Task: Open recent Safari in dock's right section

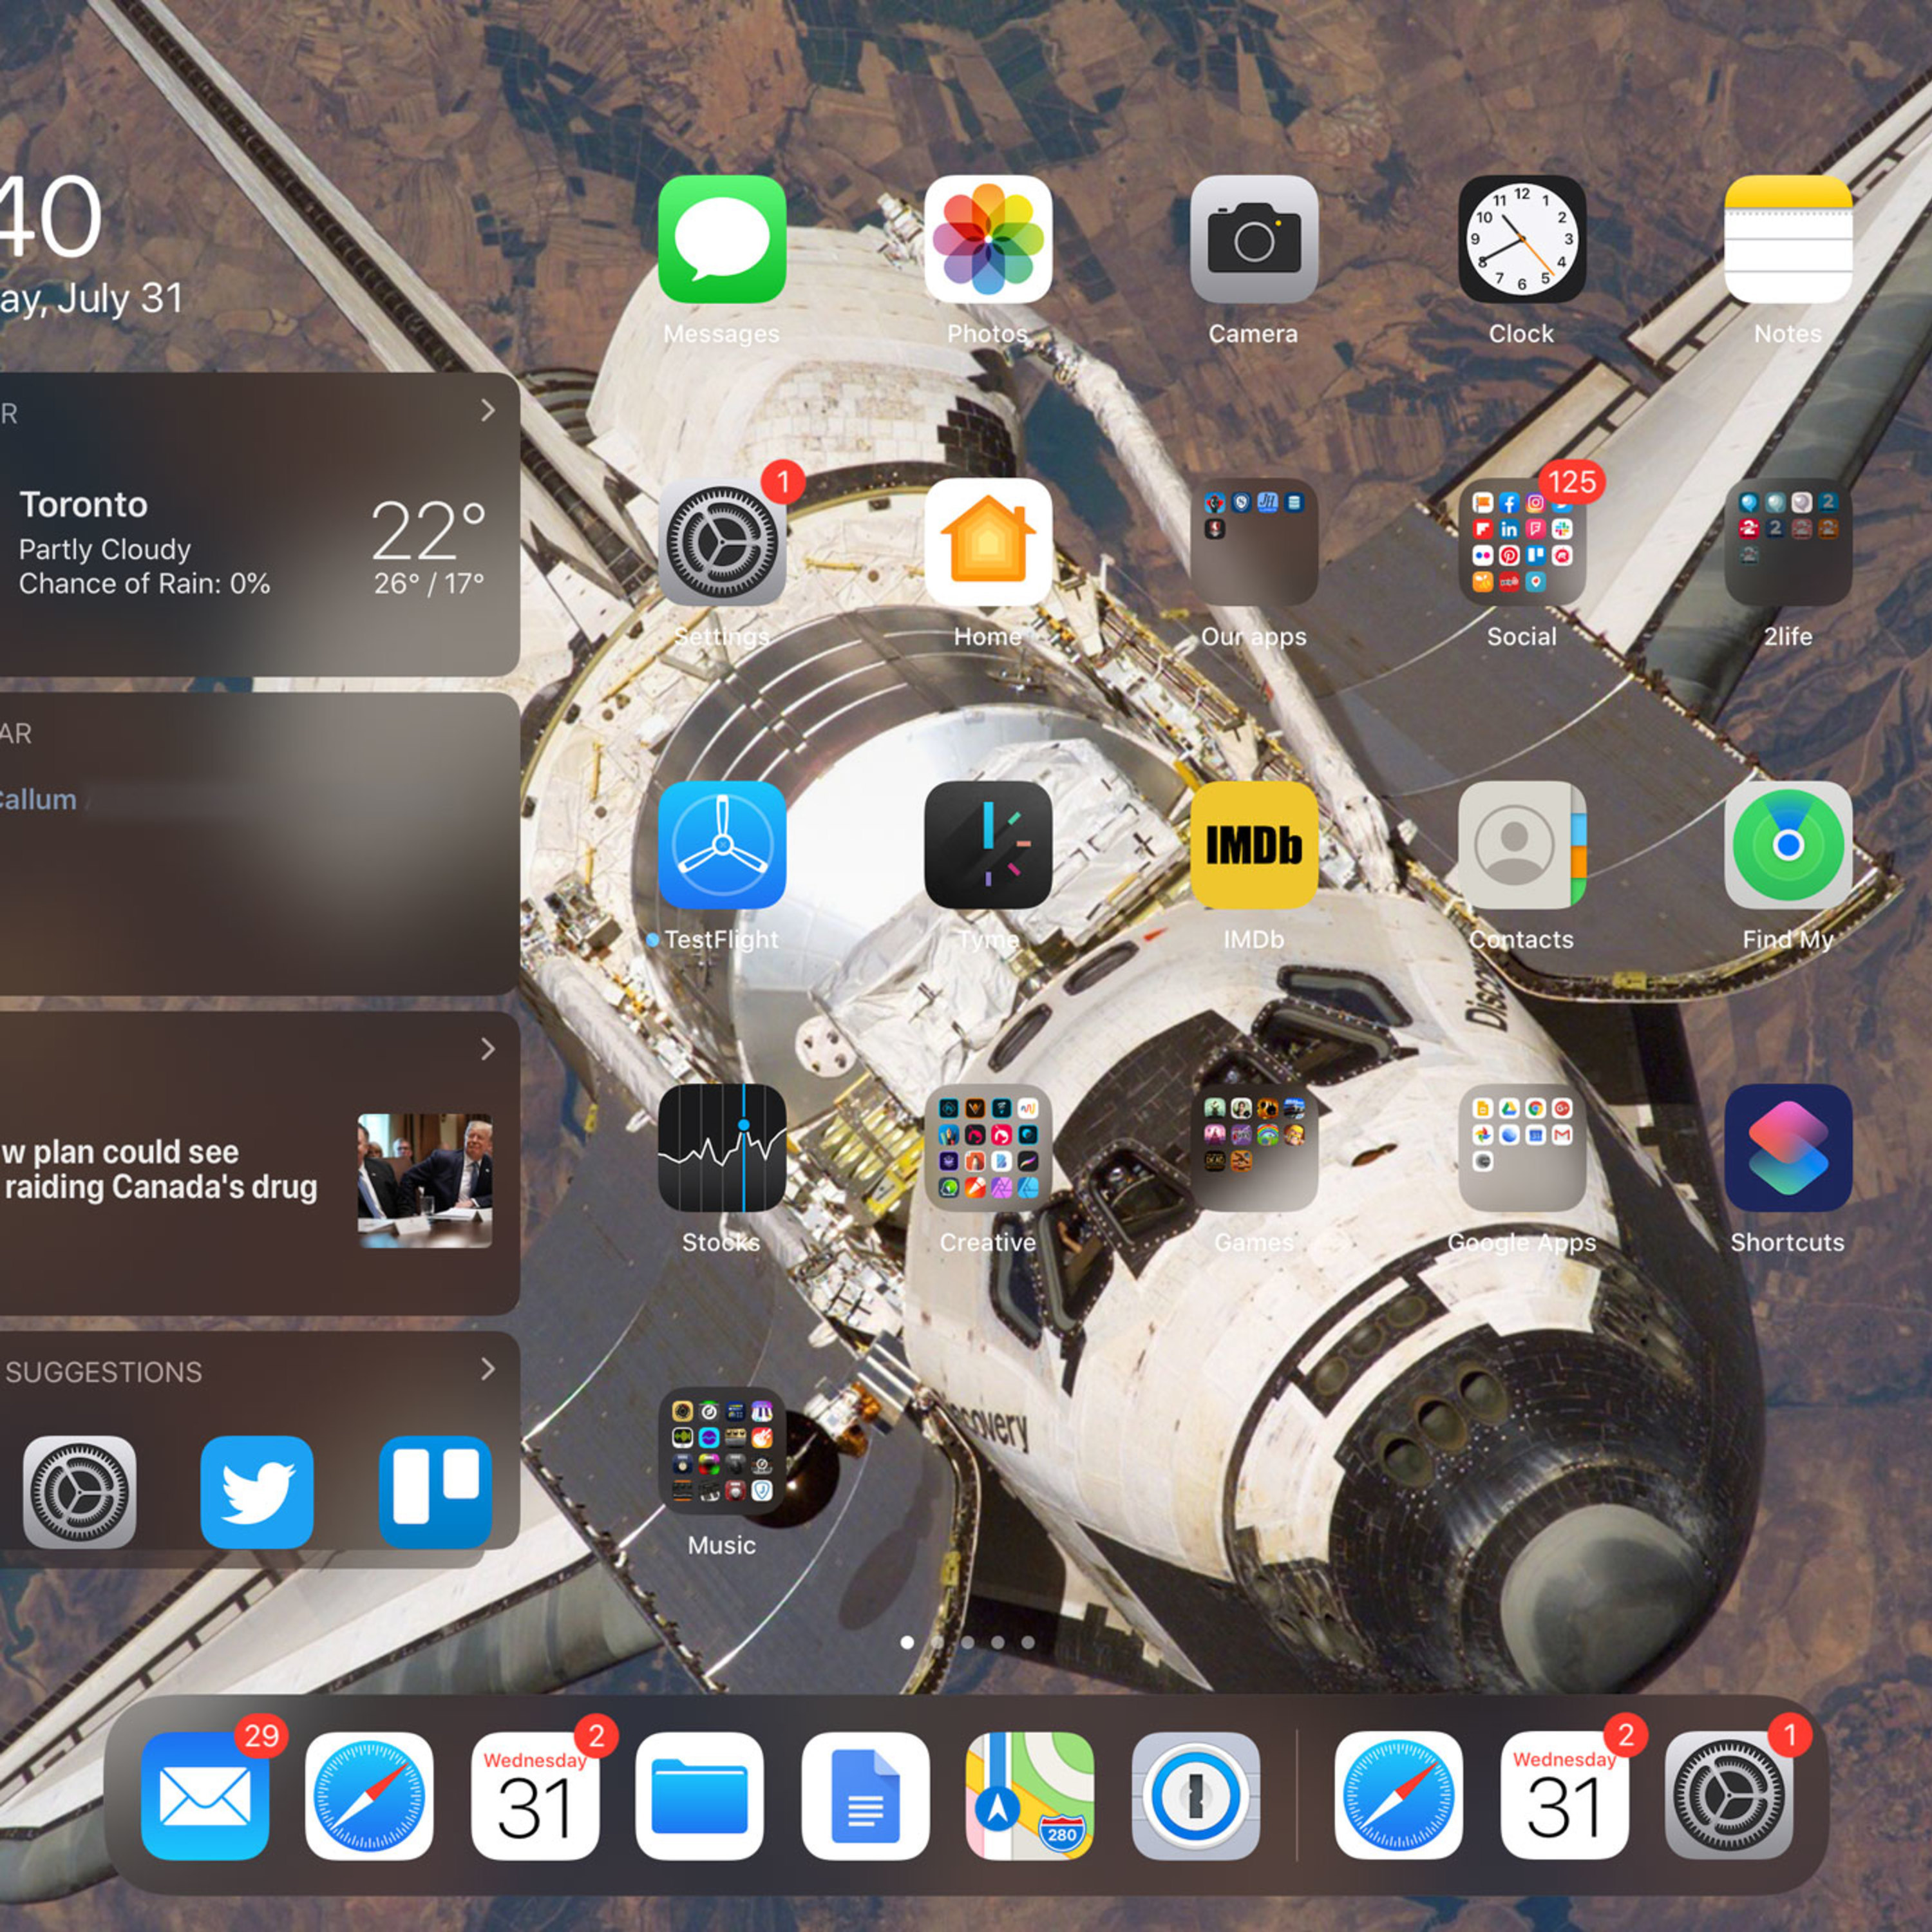Action: 1398,1796
